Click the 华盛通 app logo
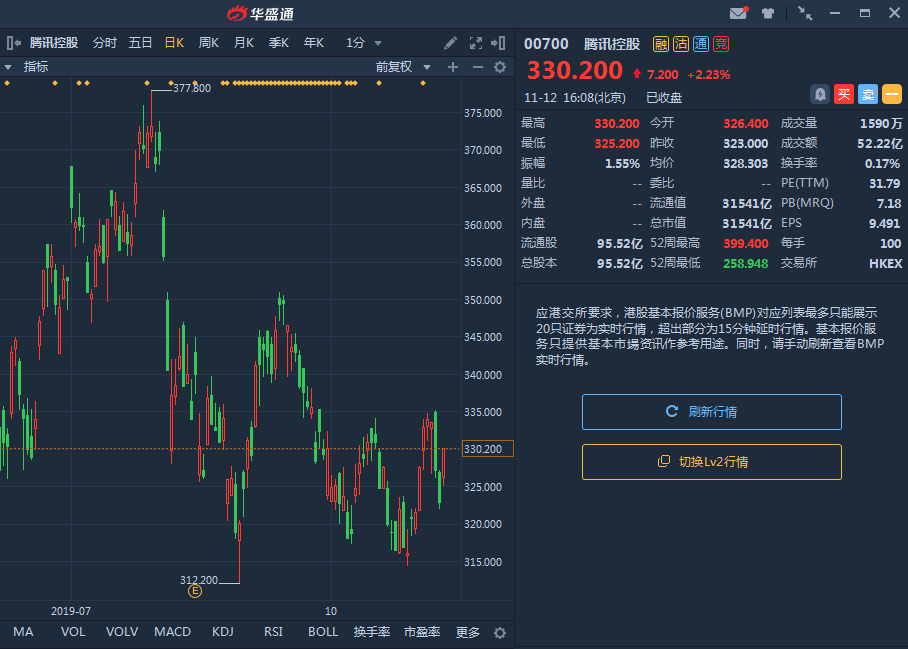The width and height of the screenshot is (908, 649). click(x=260, y=13)
